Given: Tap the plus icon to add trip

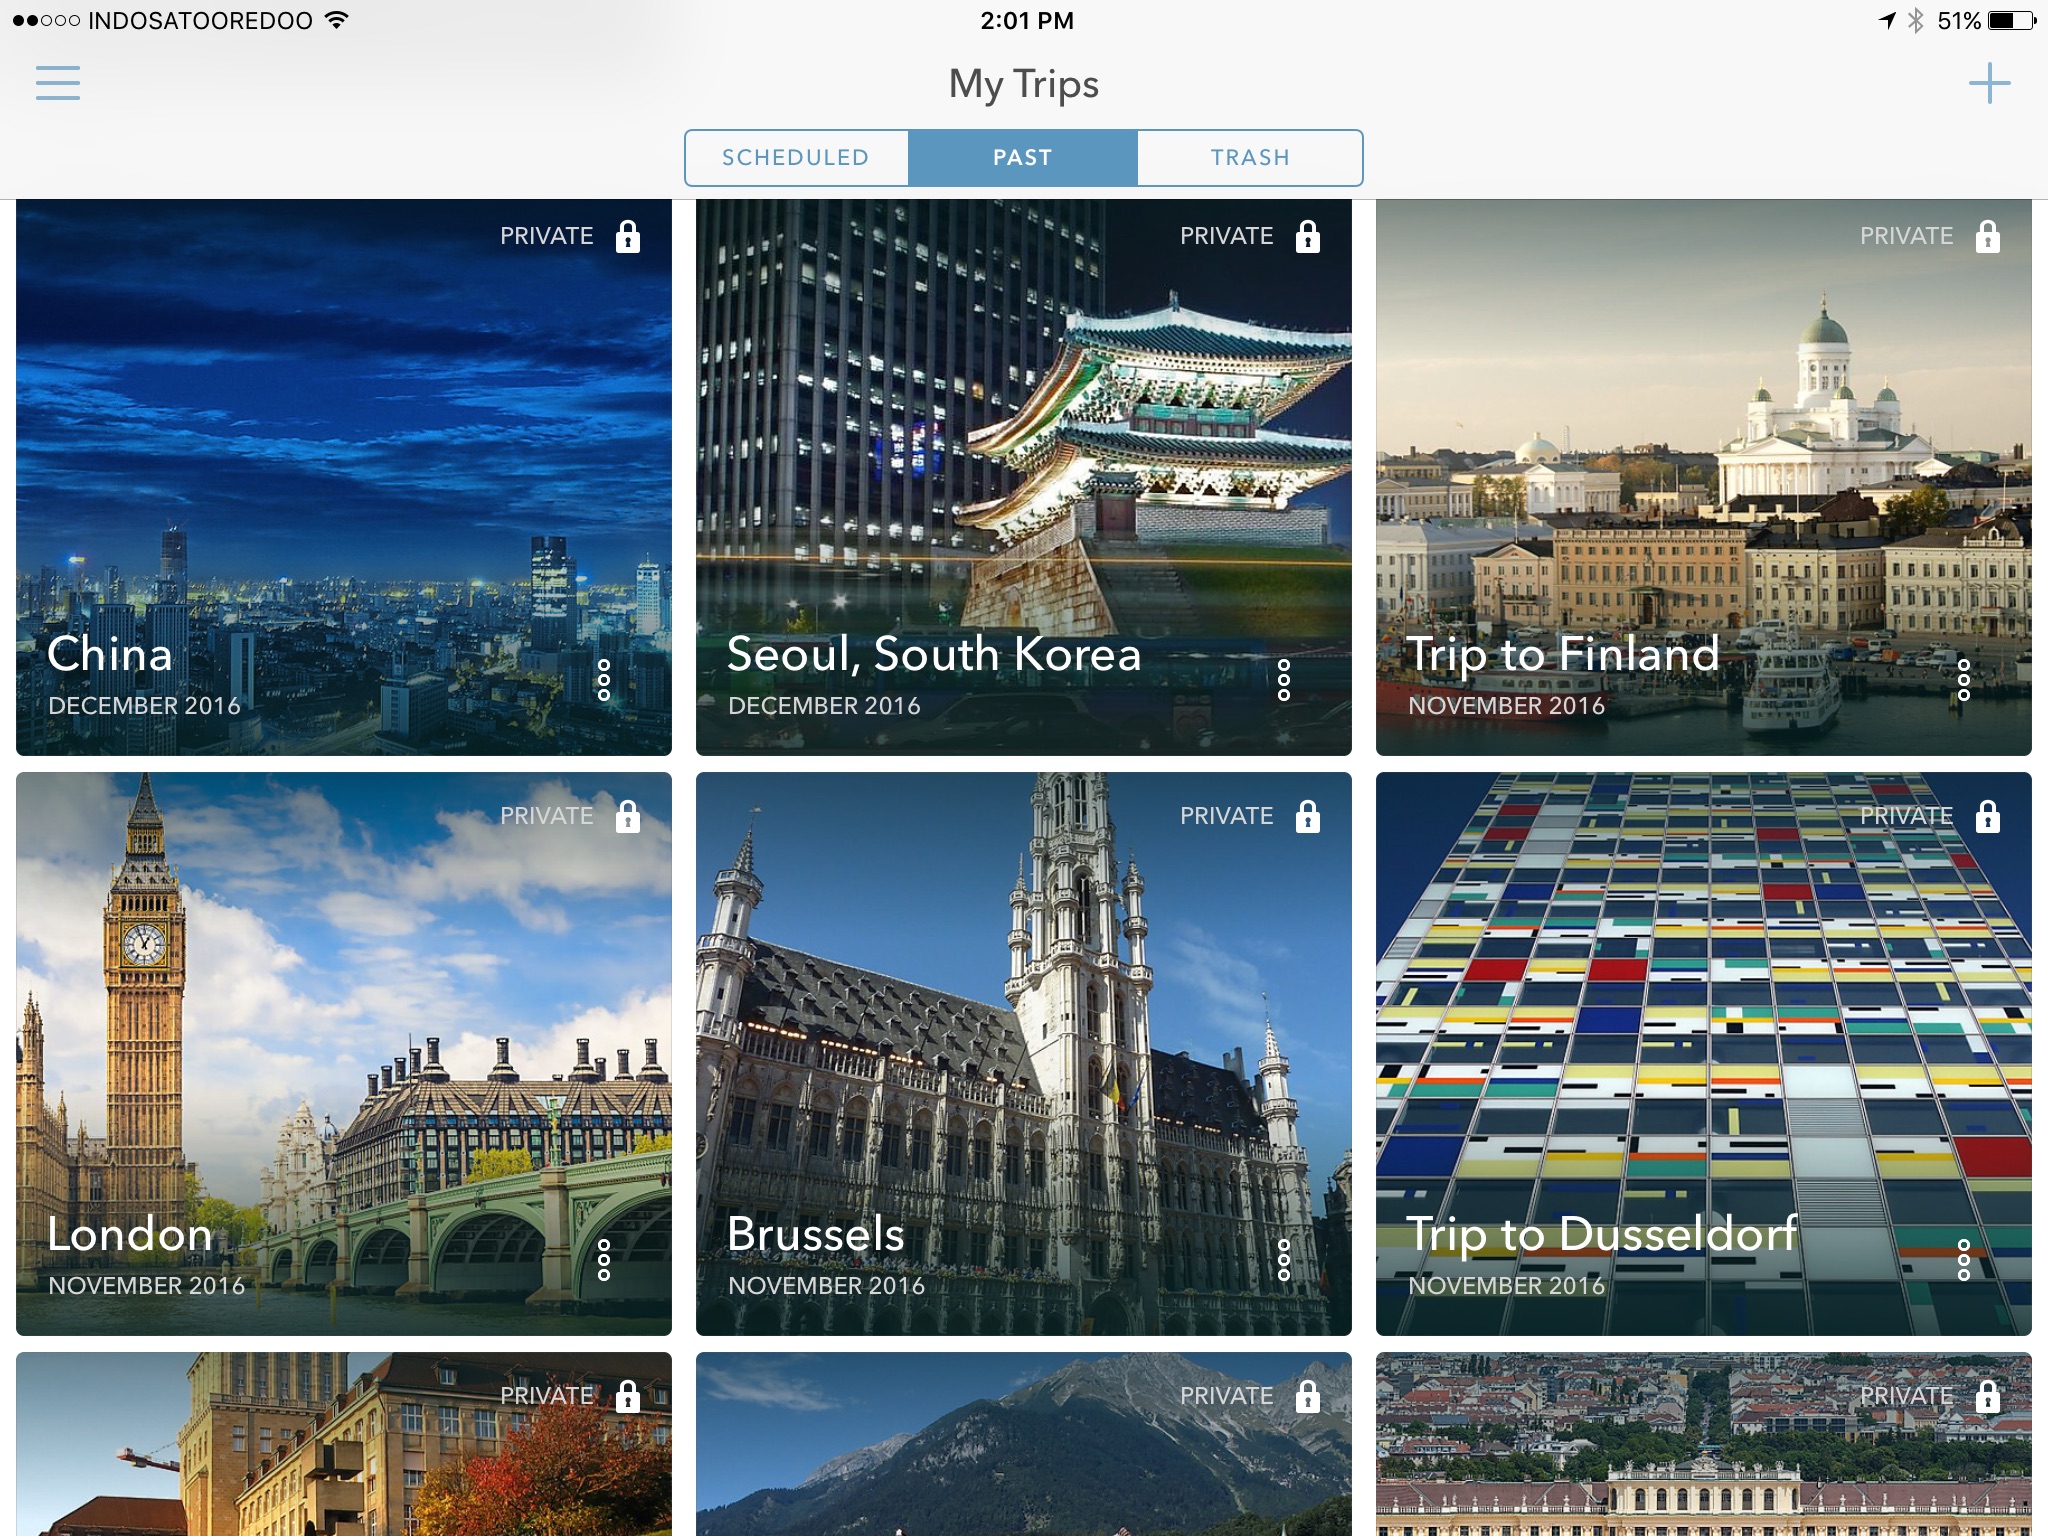Looking at the screenshot, I should (1989, 83).
